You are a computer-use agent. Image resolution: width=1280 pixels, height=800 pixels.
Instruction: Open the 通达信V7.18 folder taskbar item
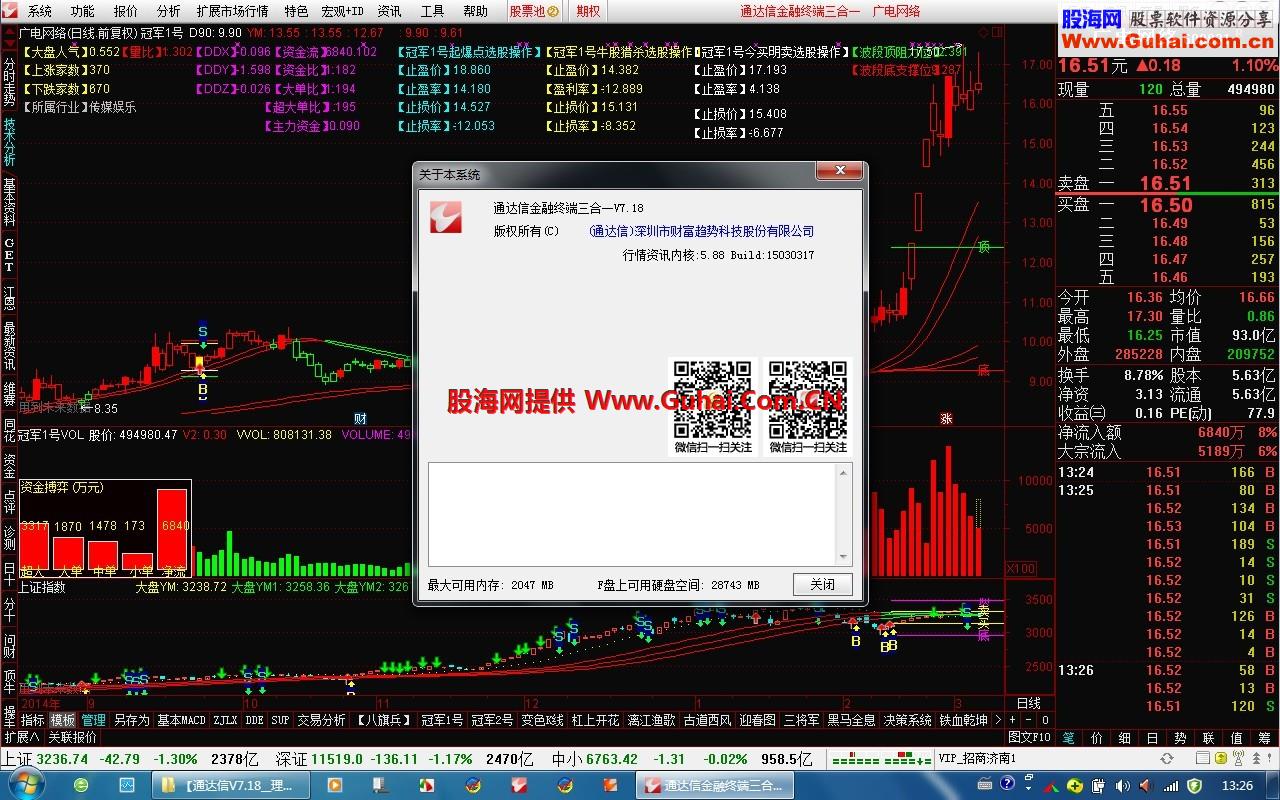tap(233, 785)
